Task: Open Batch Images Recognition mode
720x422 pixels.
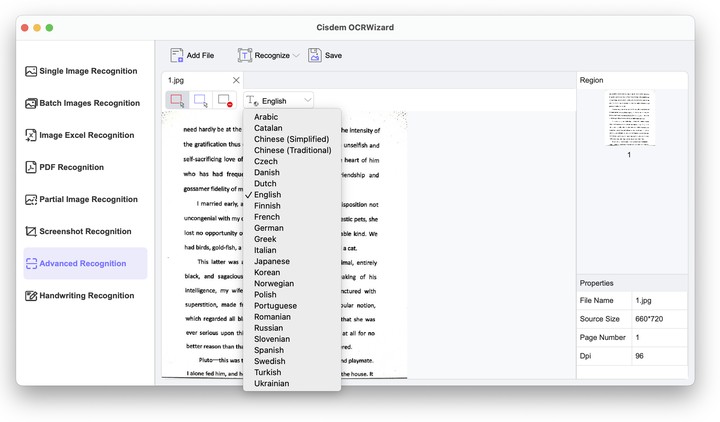Action: (x=83, y=103)
